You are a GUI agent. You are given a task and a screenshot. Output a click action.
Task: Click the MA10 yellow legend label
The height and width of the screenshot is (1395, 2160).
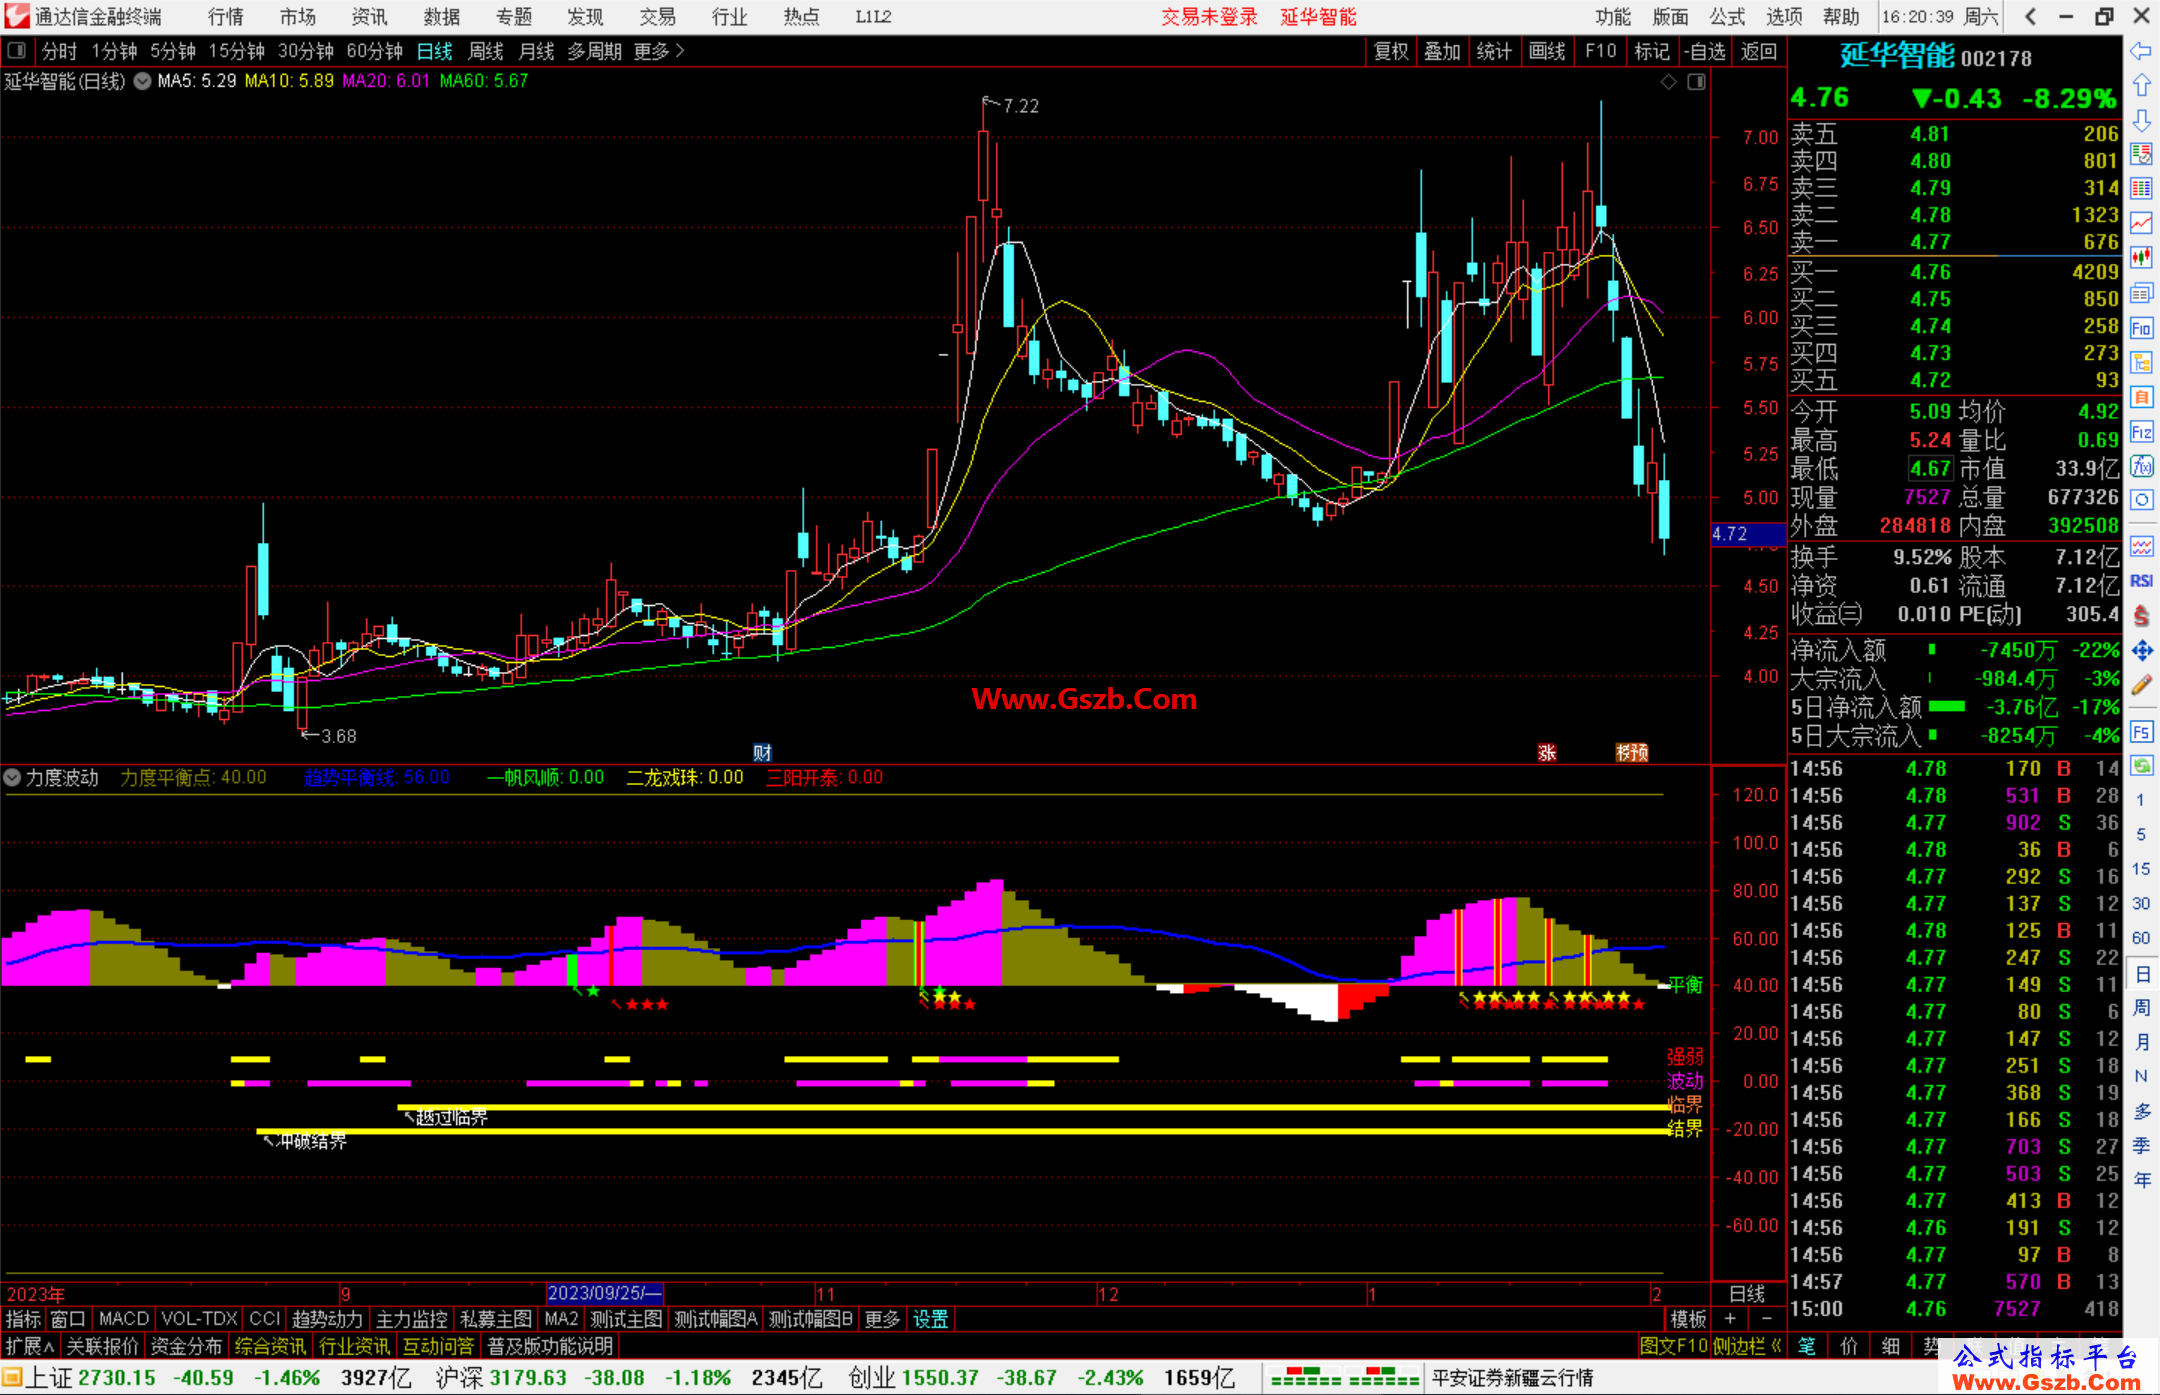pyautogui.click(x=289, y=81)
